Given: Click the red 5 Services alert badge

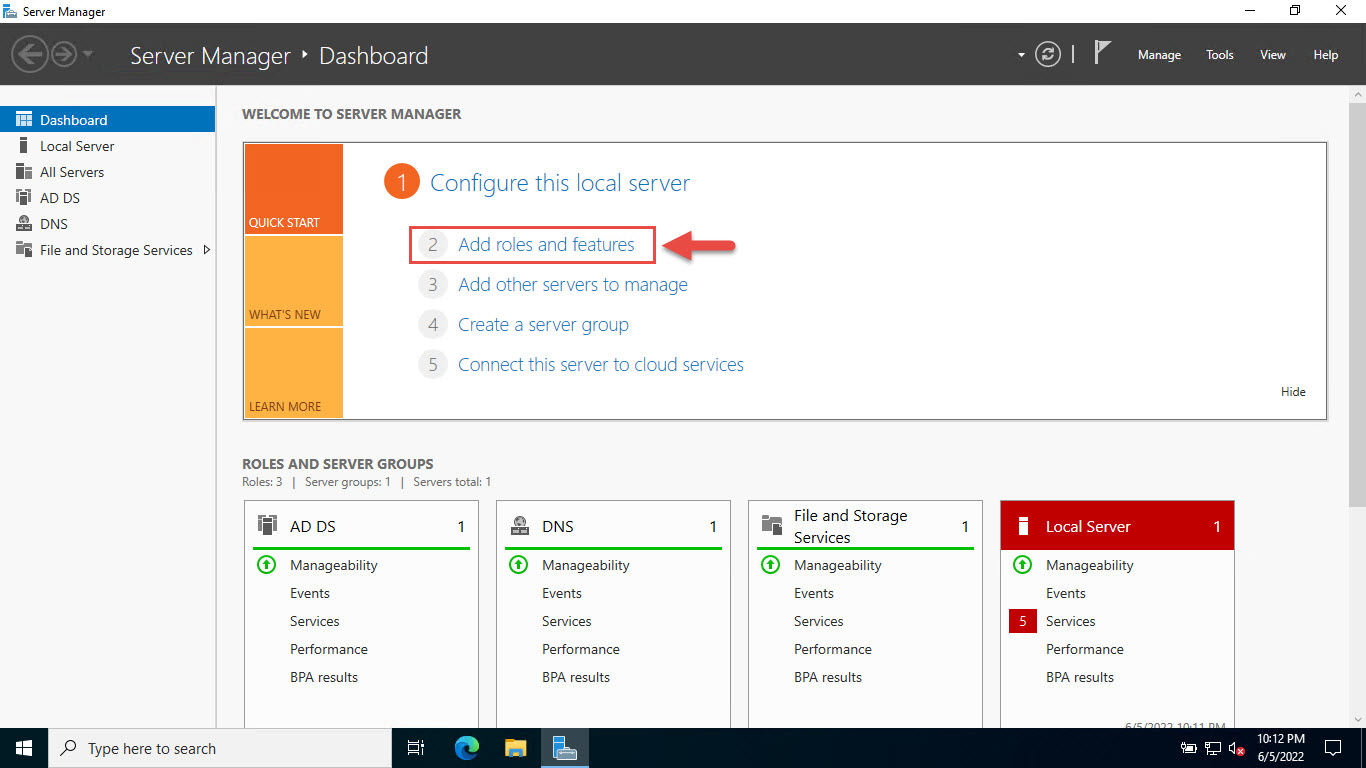Looking at the screenshot, I should point(1023,621).
